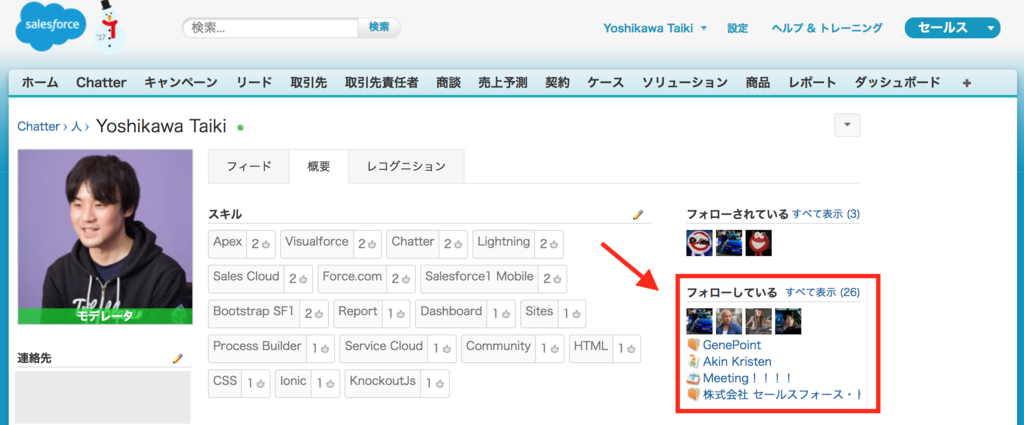Endorse Salesforce1 Mobile skill thumbs-up
Viewport: 1024px width, 425px height.
tap(556, 279)
